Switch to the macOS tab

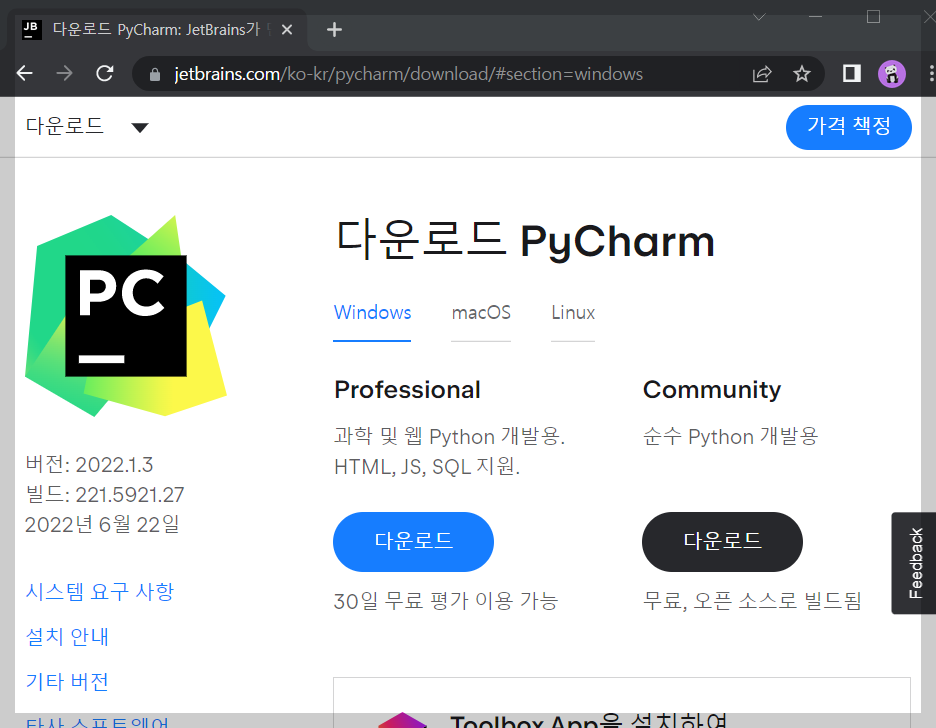tap(481, 313)
